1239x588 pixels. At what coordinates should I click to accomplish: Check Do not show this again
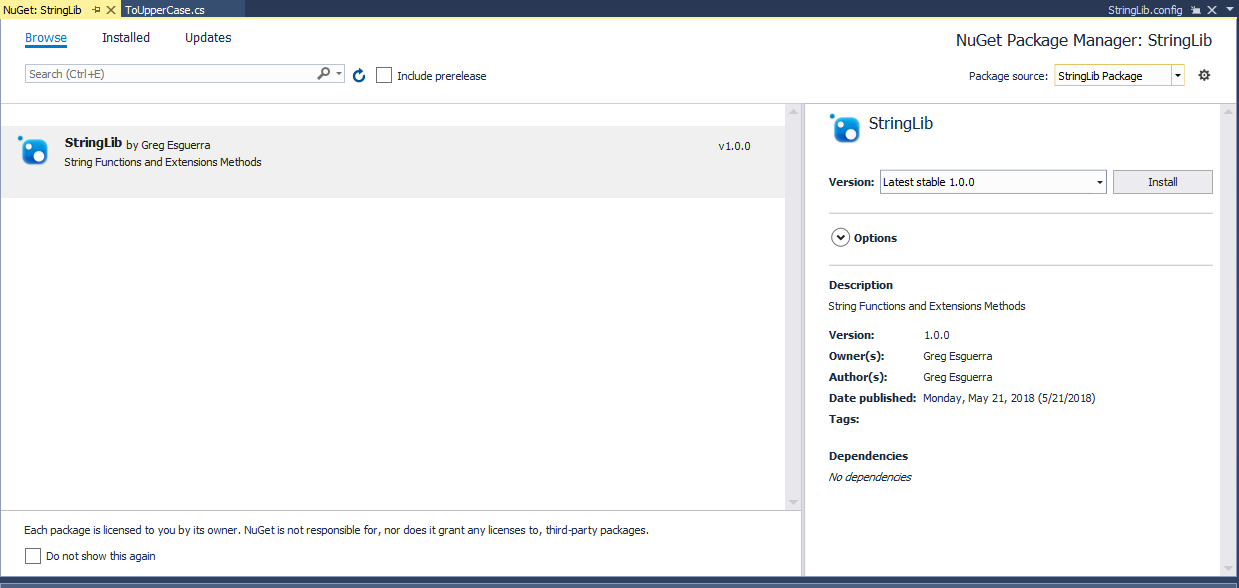(33, 556)
